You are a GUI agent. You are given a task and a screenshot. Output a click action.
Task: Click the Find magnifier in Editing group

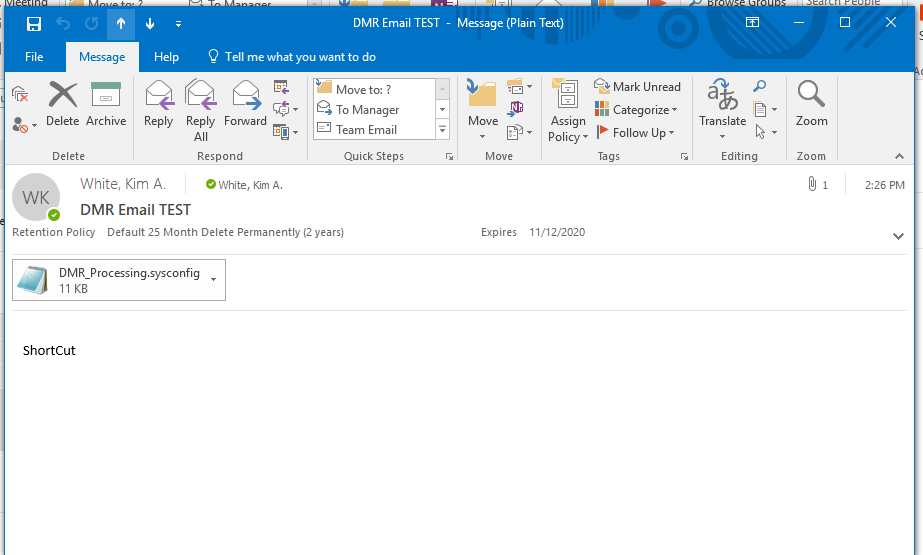coord(760,87)
